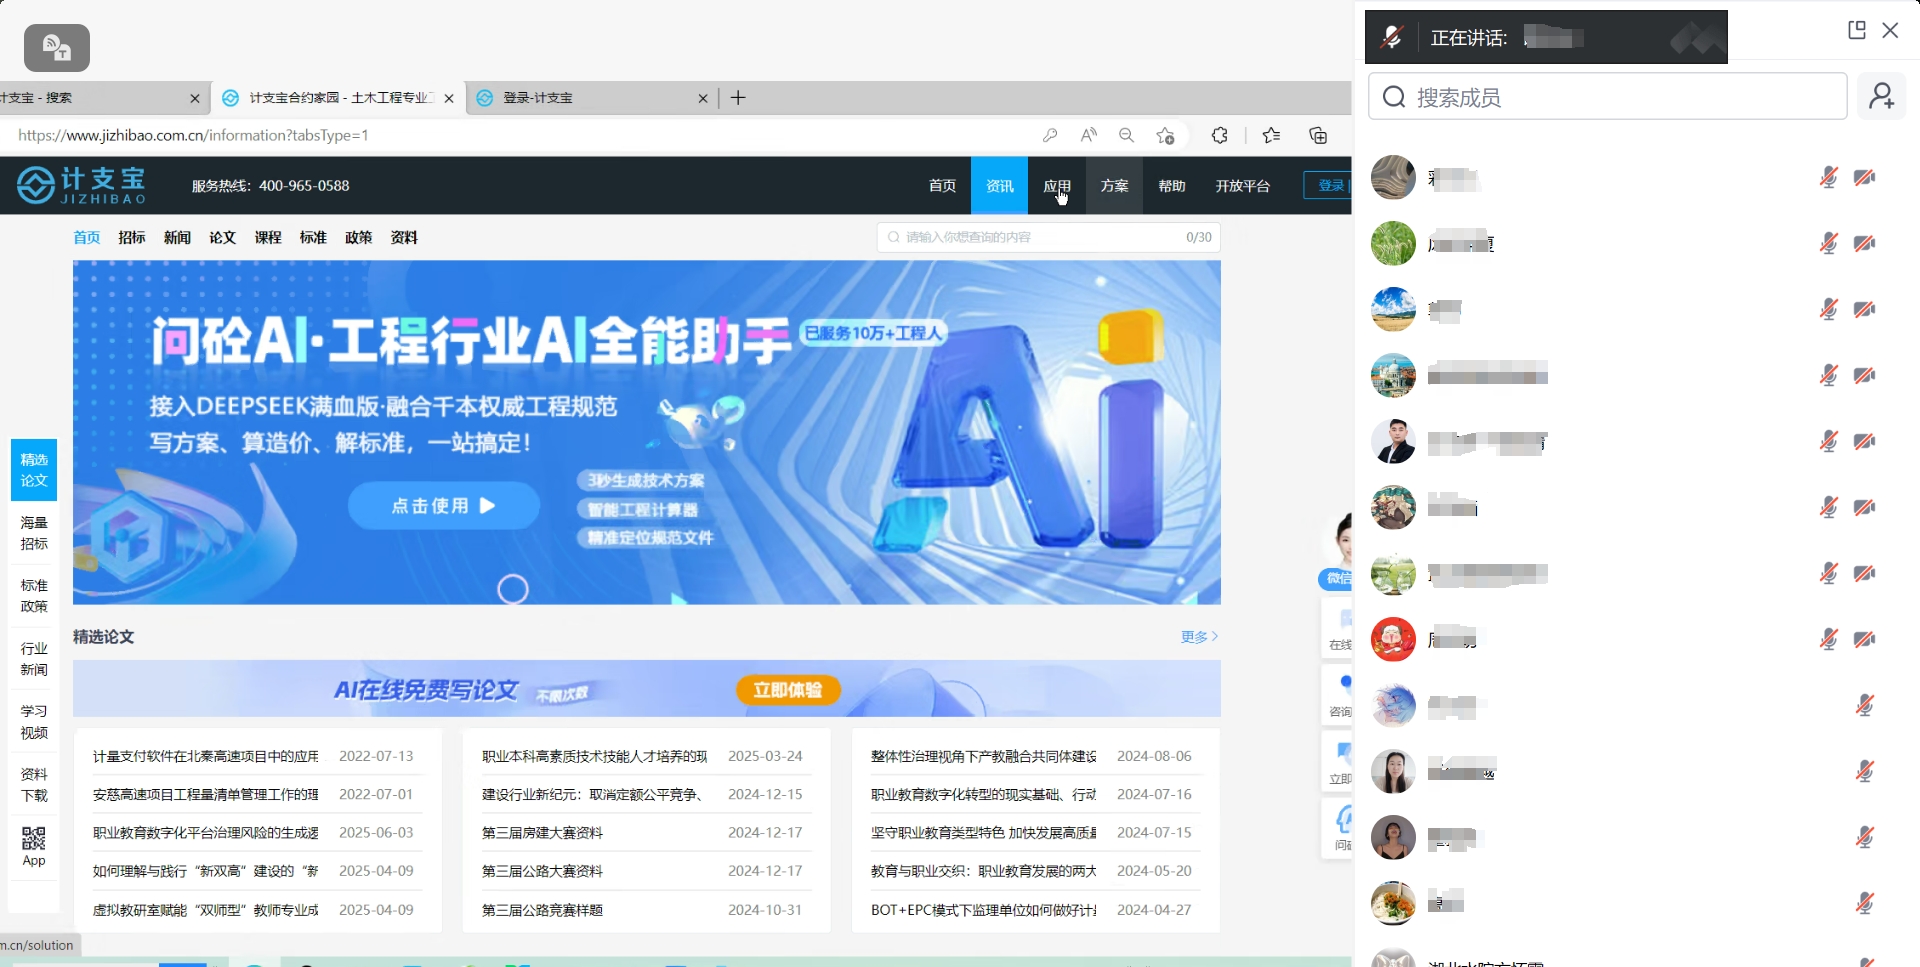Open 行业新闻 in the left sidebar
The image size is (1920, 967).
pos(34,659)
